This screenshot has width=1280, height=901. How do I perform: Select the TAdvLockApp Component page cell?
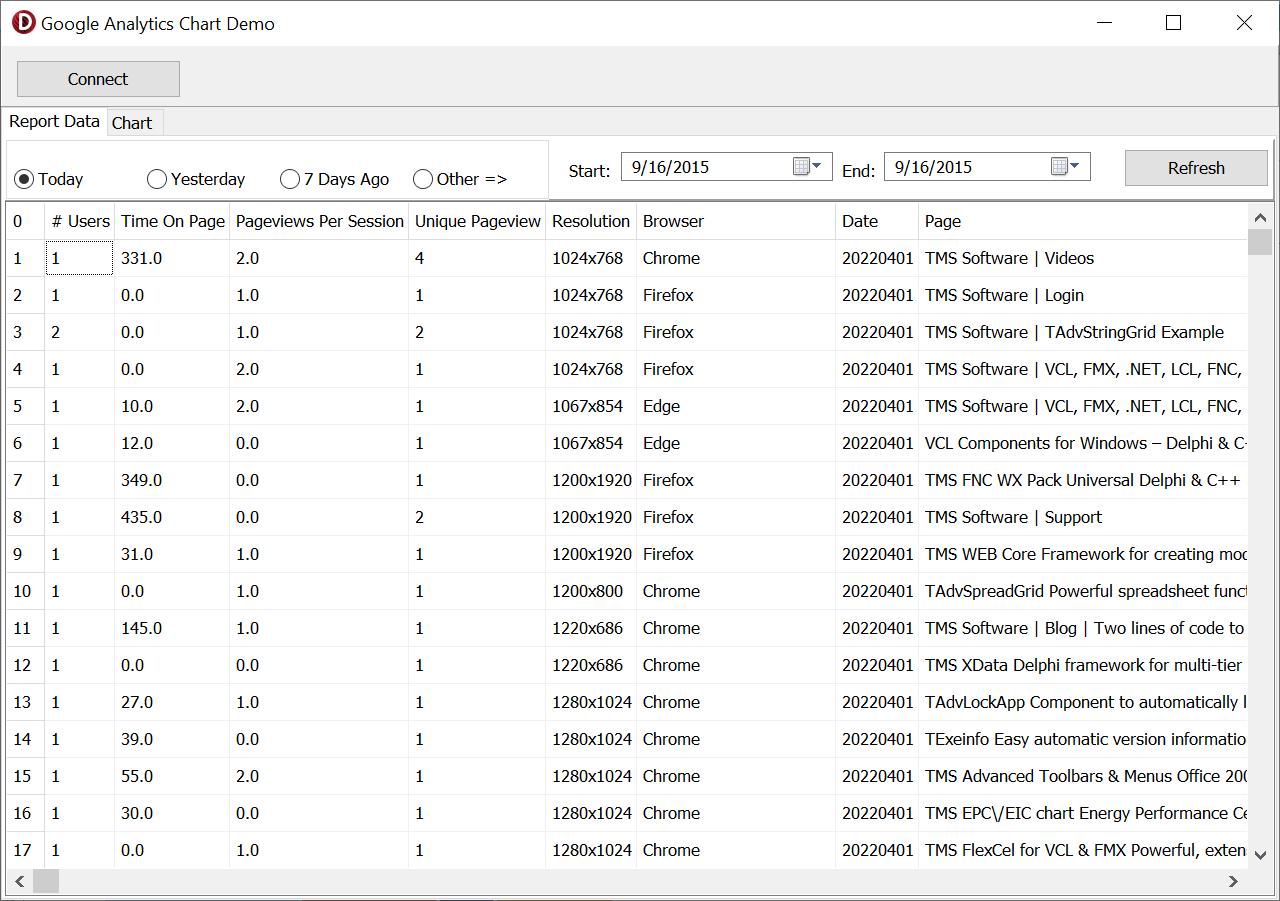click(1083, 702)
